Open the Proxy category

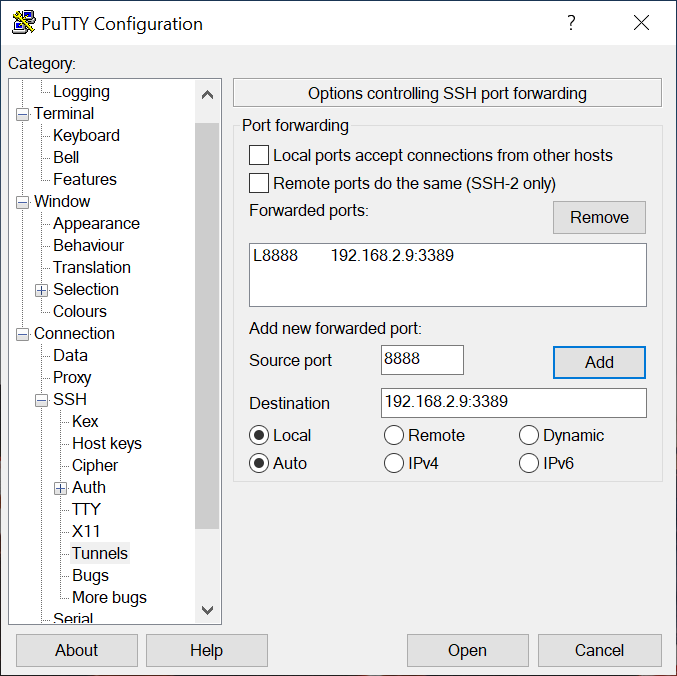[72, 377]
